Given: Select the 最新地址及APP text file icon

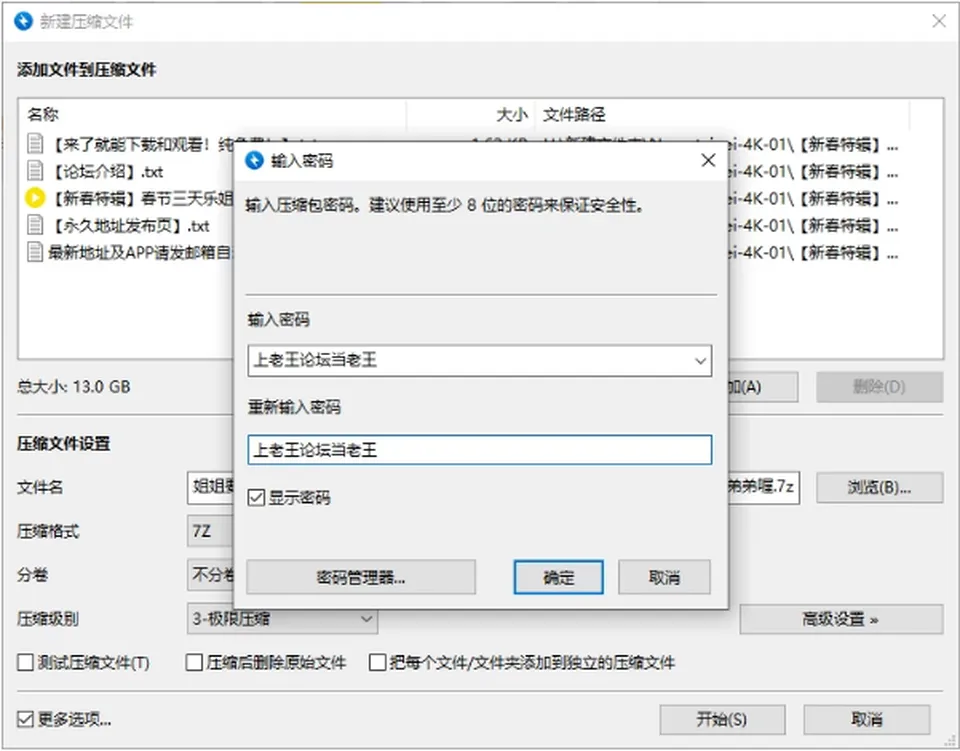Looking at the screenshot, I should click(36, 252).
